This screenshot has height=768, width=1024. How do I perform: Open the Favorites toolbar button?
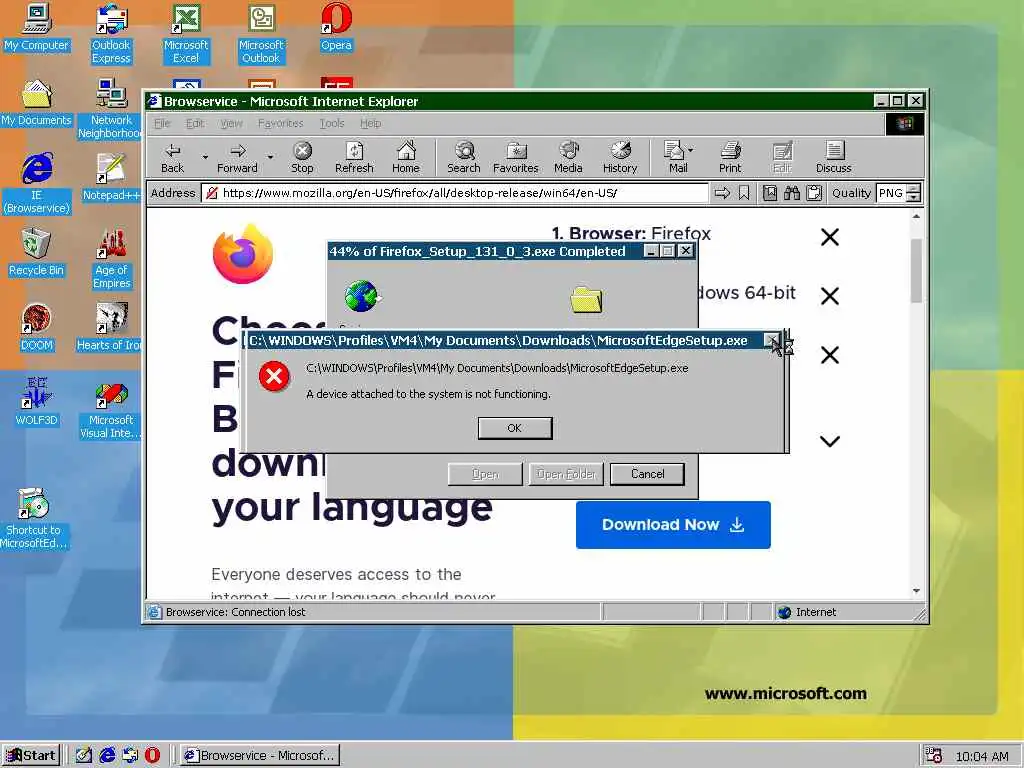516,158
